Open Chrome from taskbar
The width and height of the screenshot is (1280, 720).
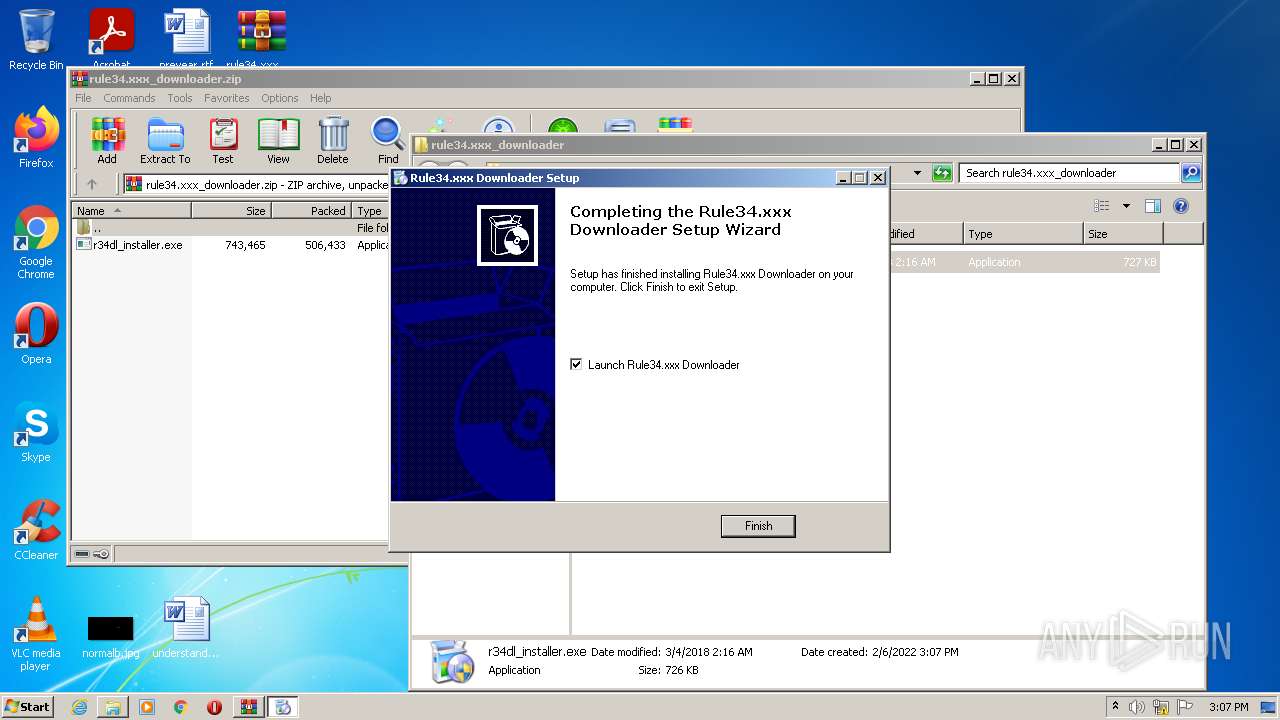point(180,707)
